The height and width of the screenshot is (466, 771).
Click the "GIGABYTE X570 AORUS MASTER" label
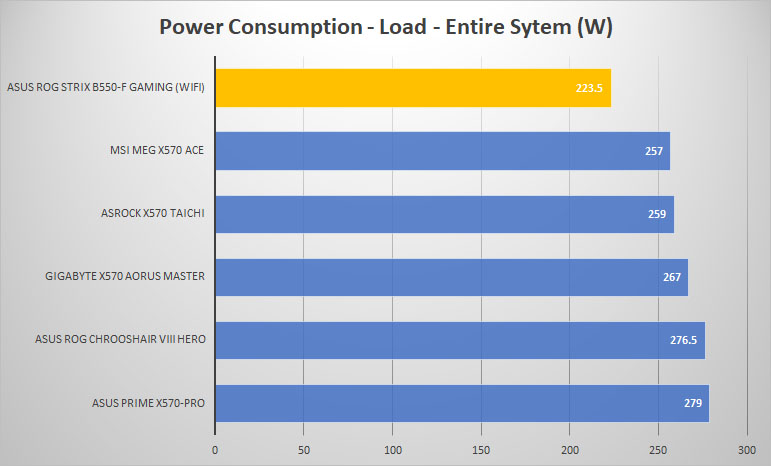click(x=125, y=276)
